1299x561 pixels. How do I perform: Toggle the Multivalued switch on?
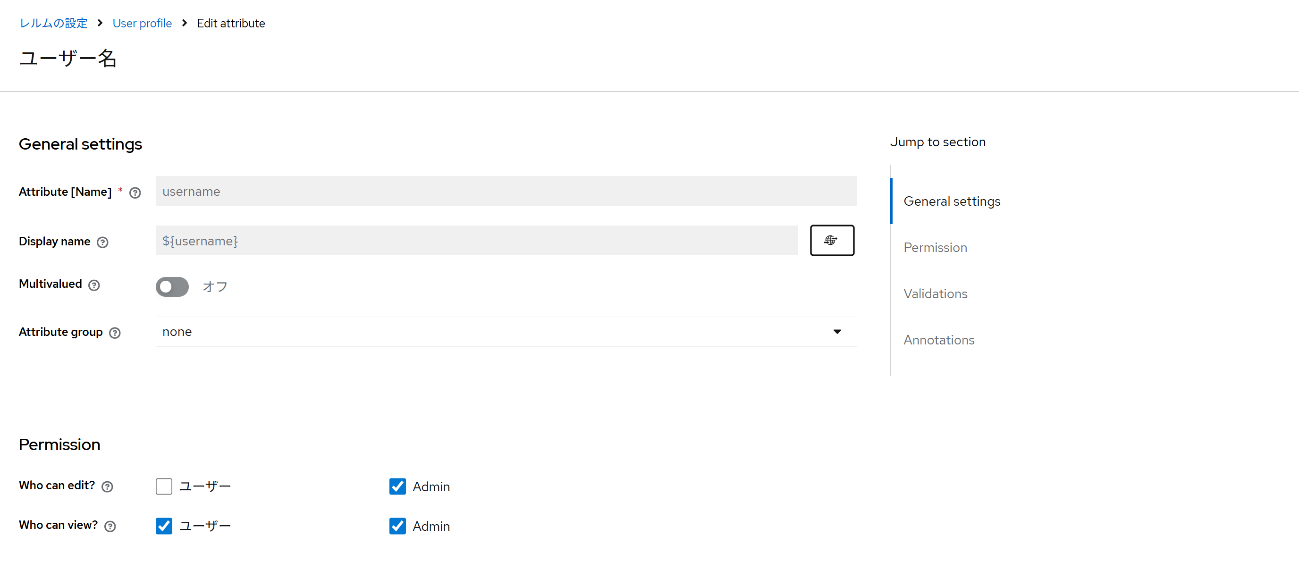tap(172, 287)
